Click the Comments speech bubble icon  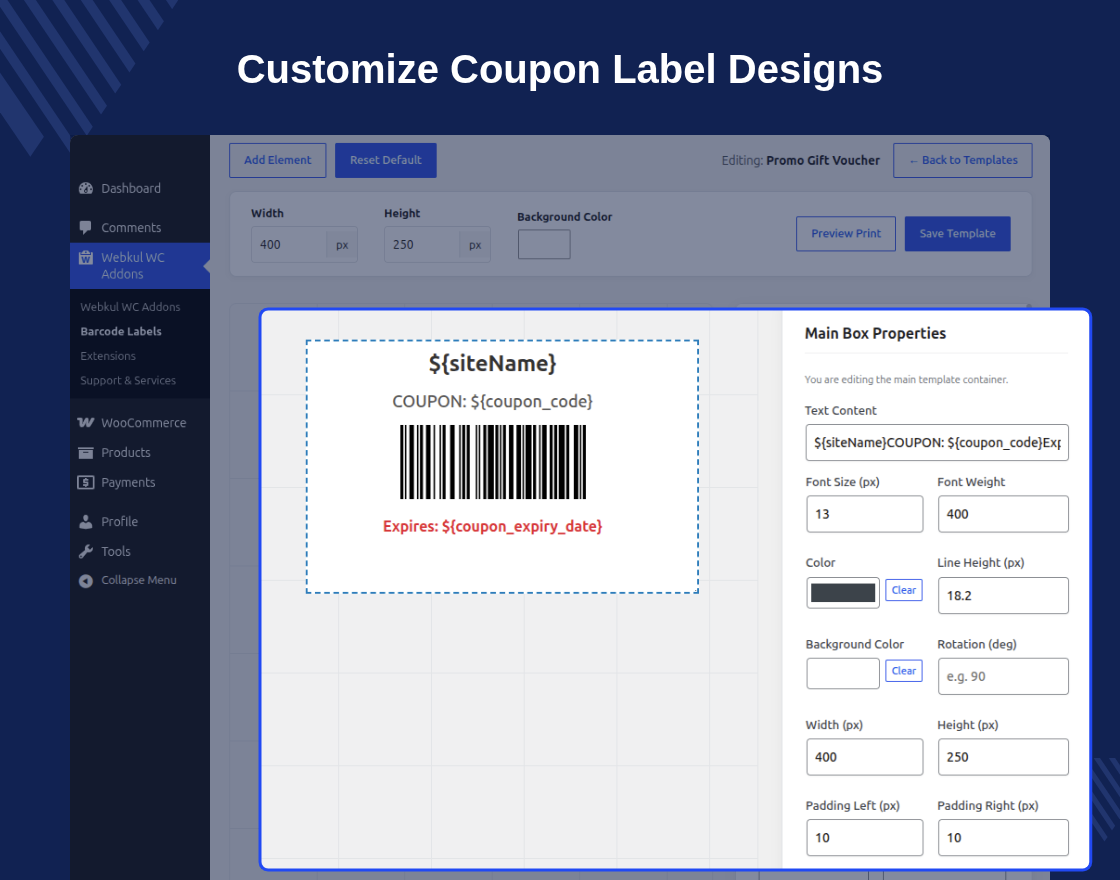click(x=86, y=228)
